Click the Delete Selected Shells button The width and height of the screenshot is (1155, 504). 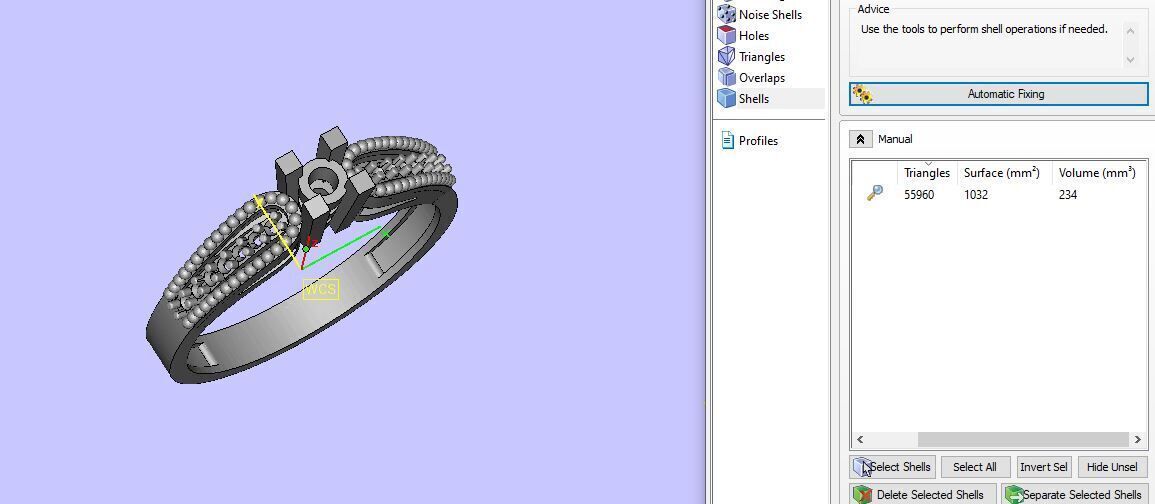(x=923, y=494)
